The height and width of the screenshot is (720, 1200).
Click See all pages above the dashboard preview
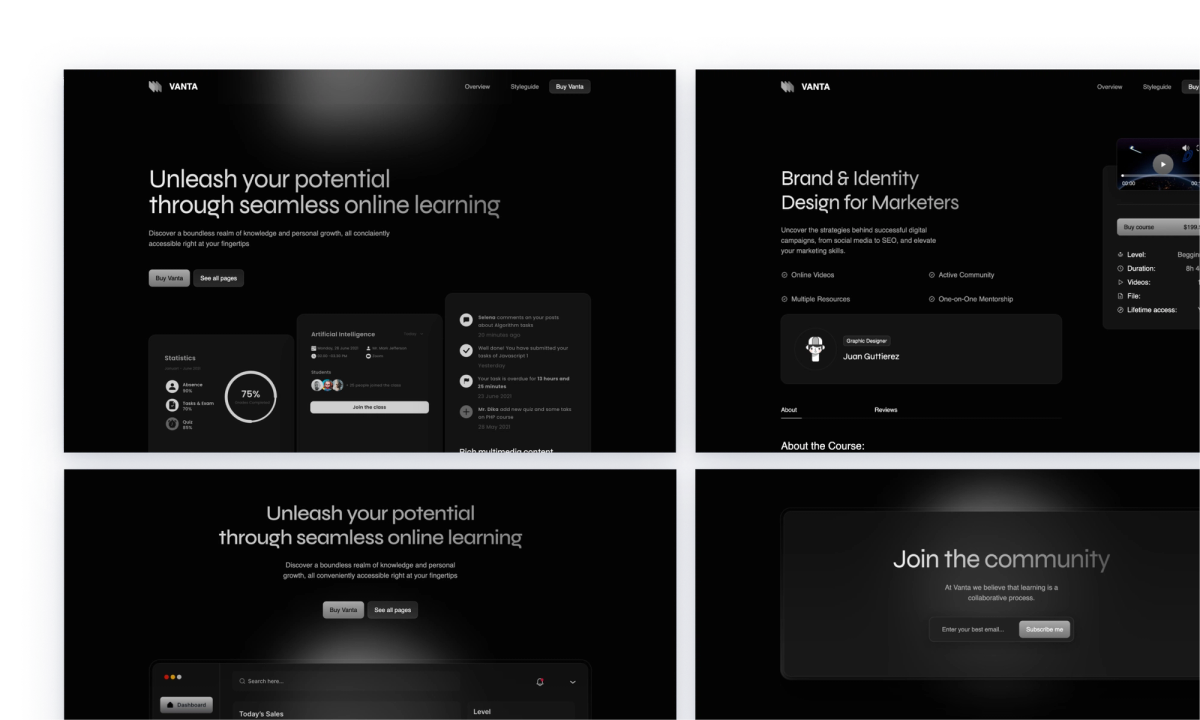[392, 610]
